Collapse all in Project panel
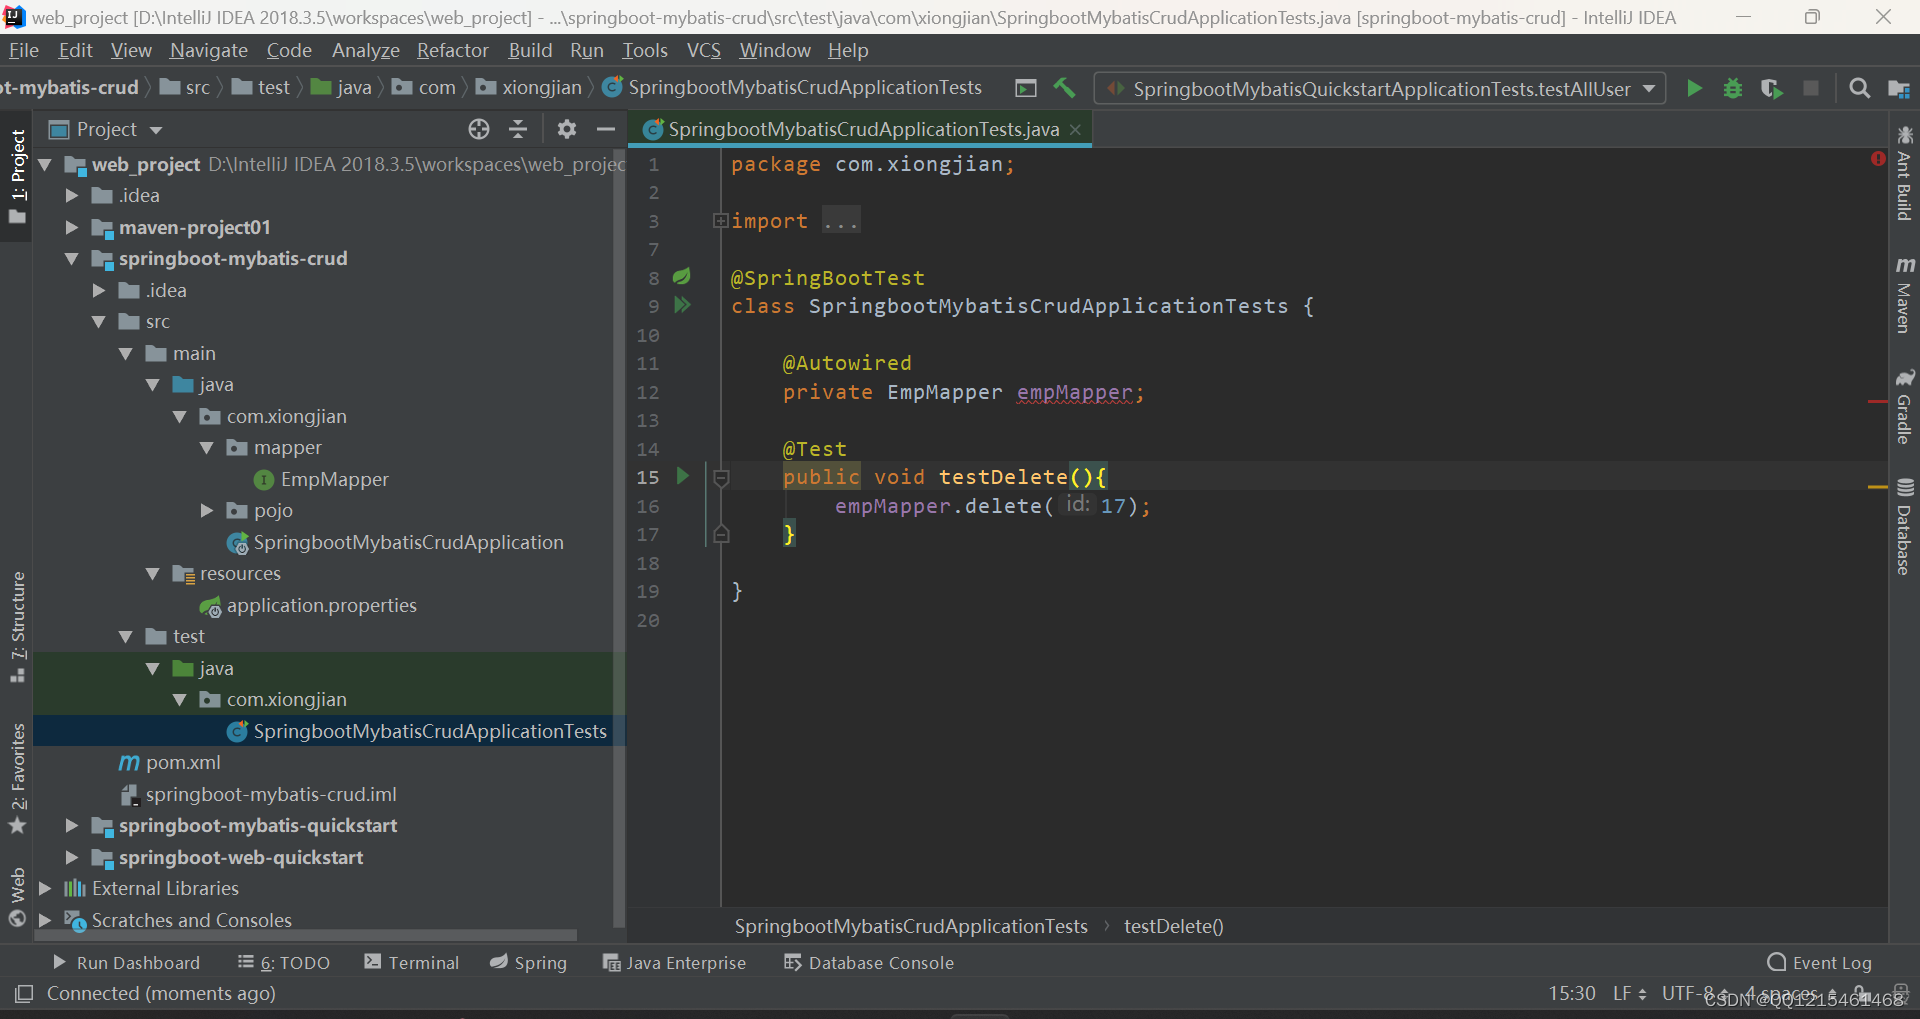 pyautogui.click(x=518, y=128)
